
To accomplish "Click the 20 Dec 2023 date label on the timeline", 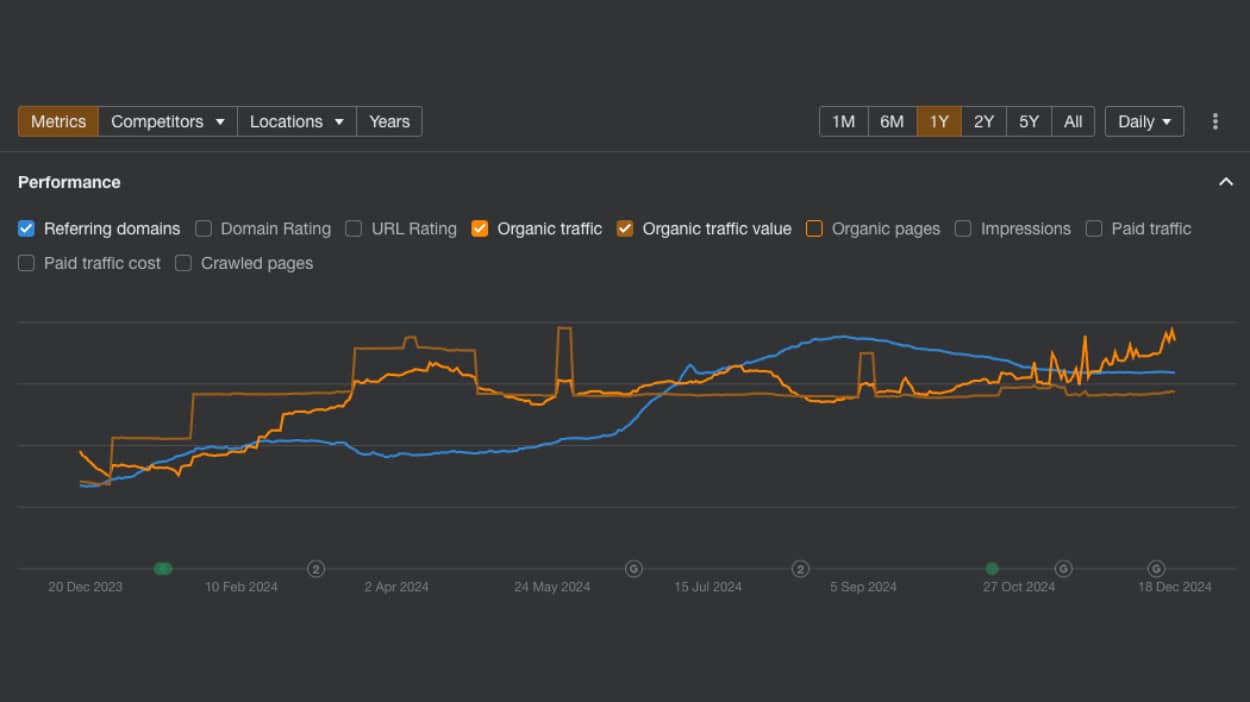I will click(85, 587).
